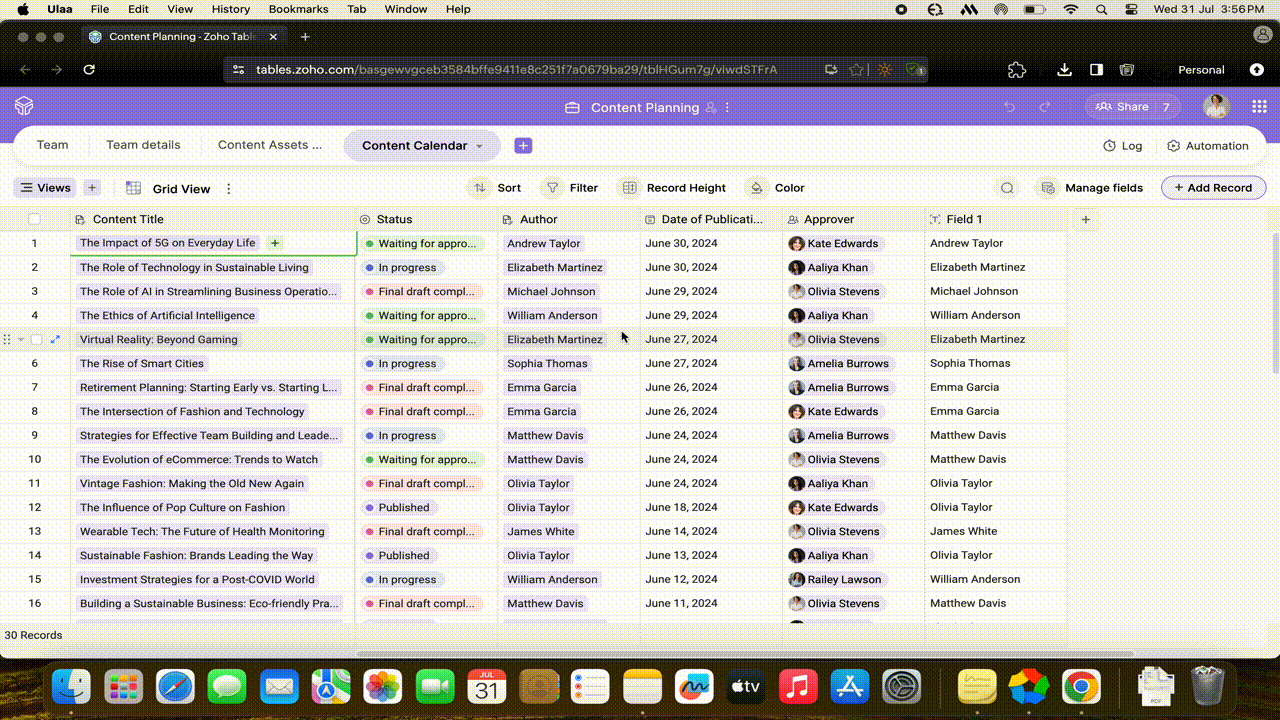Viewport: 1280px width, 720px height.
Task: Toggle the Views panel button
Action: point(45,188)
